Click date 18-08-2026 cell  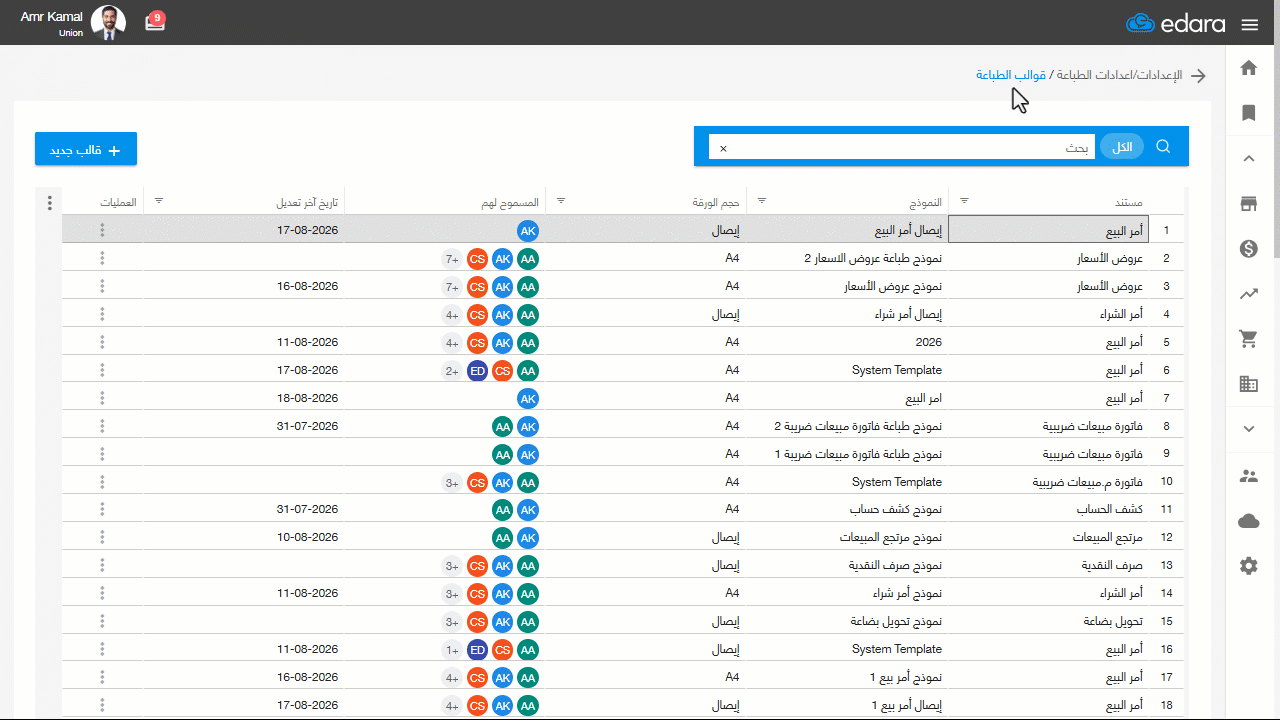(244, 398)
